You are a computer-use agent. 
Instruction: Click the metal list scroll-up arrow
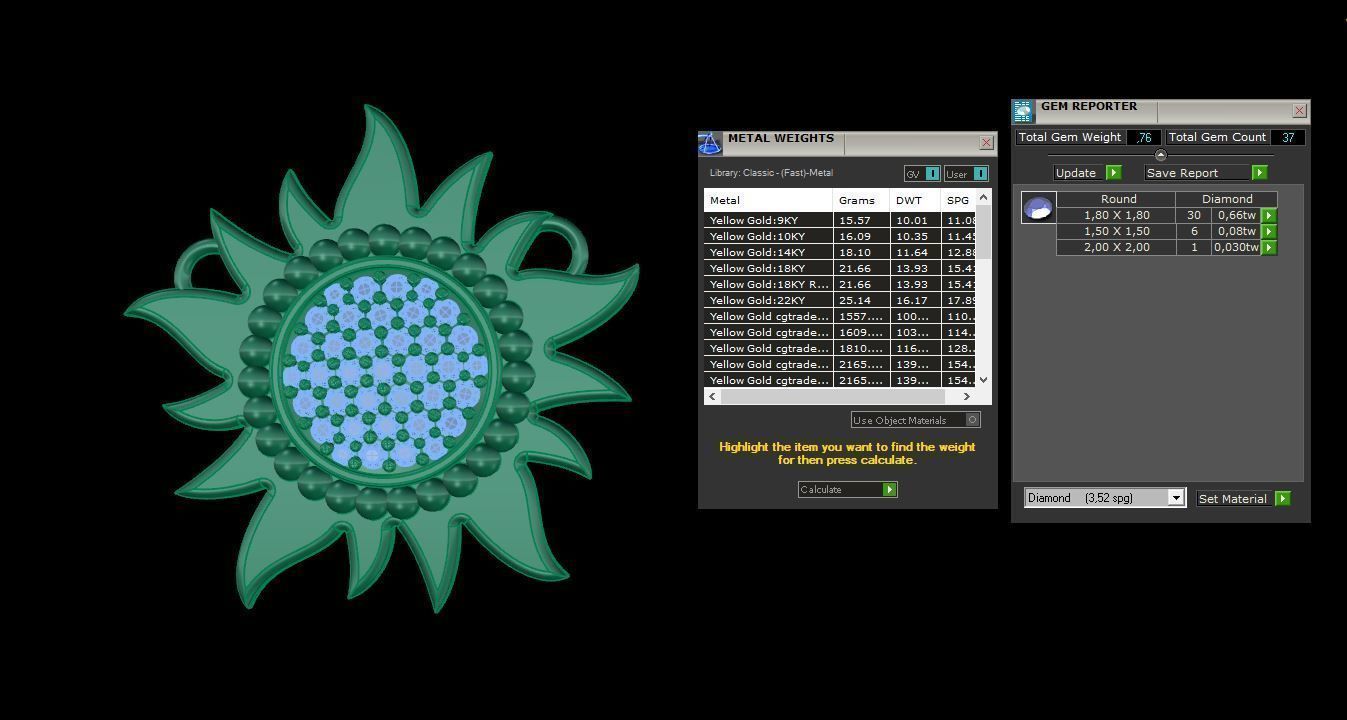(x=984, y=197)
